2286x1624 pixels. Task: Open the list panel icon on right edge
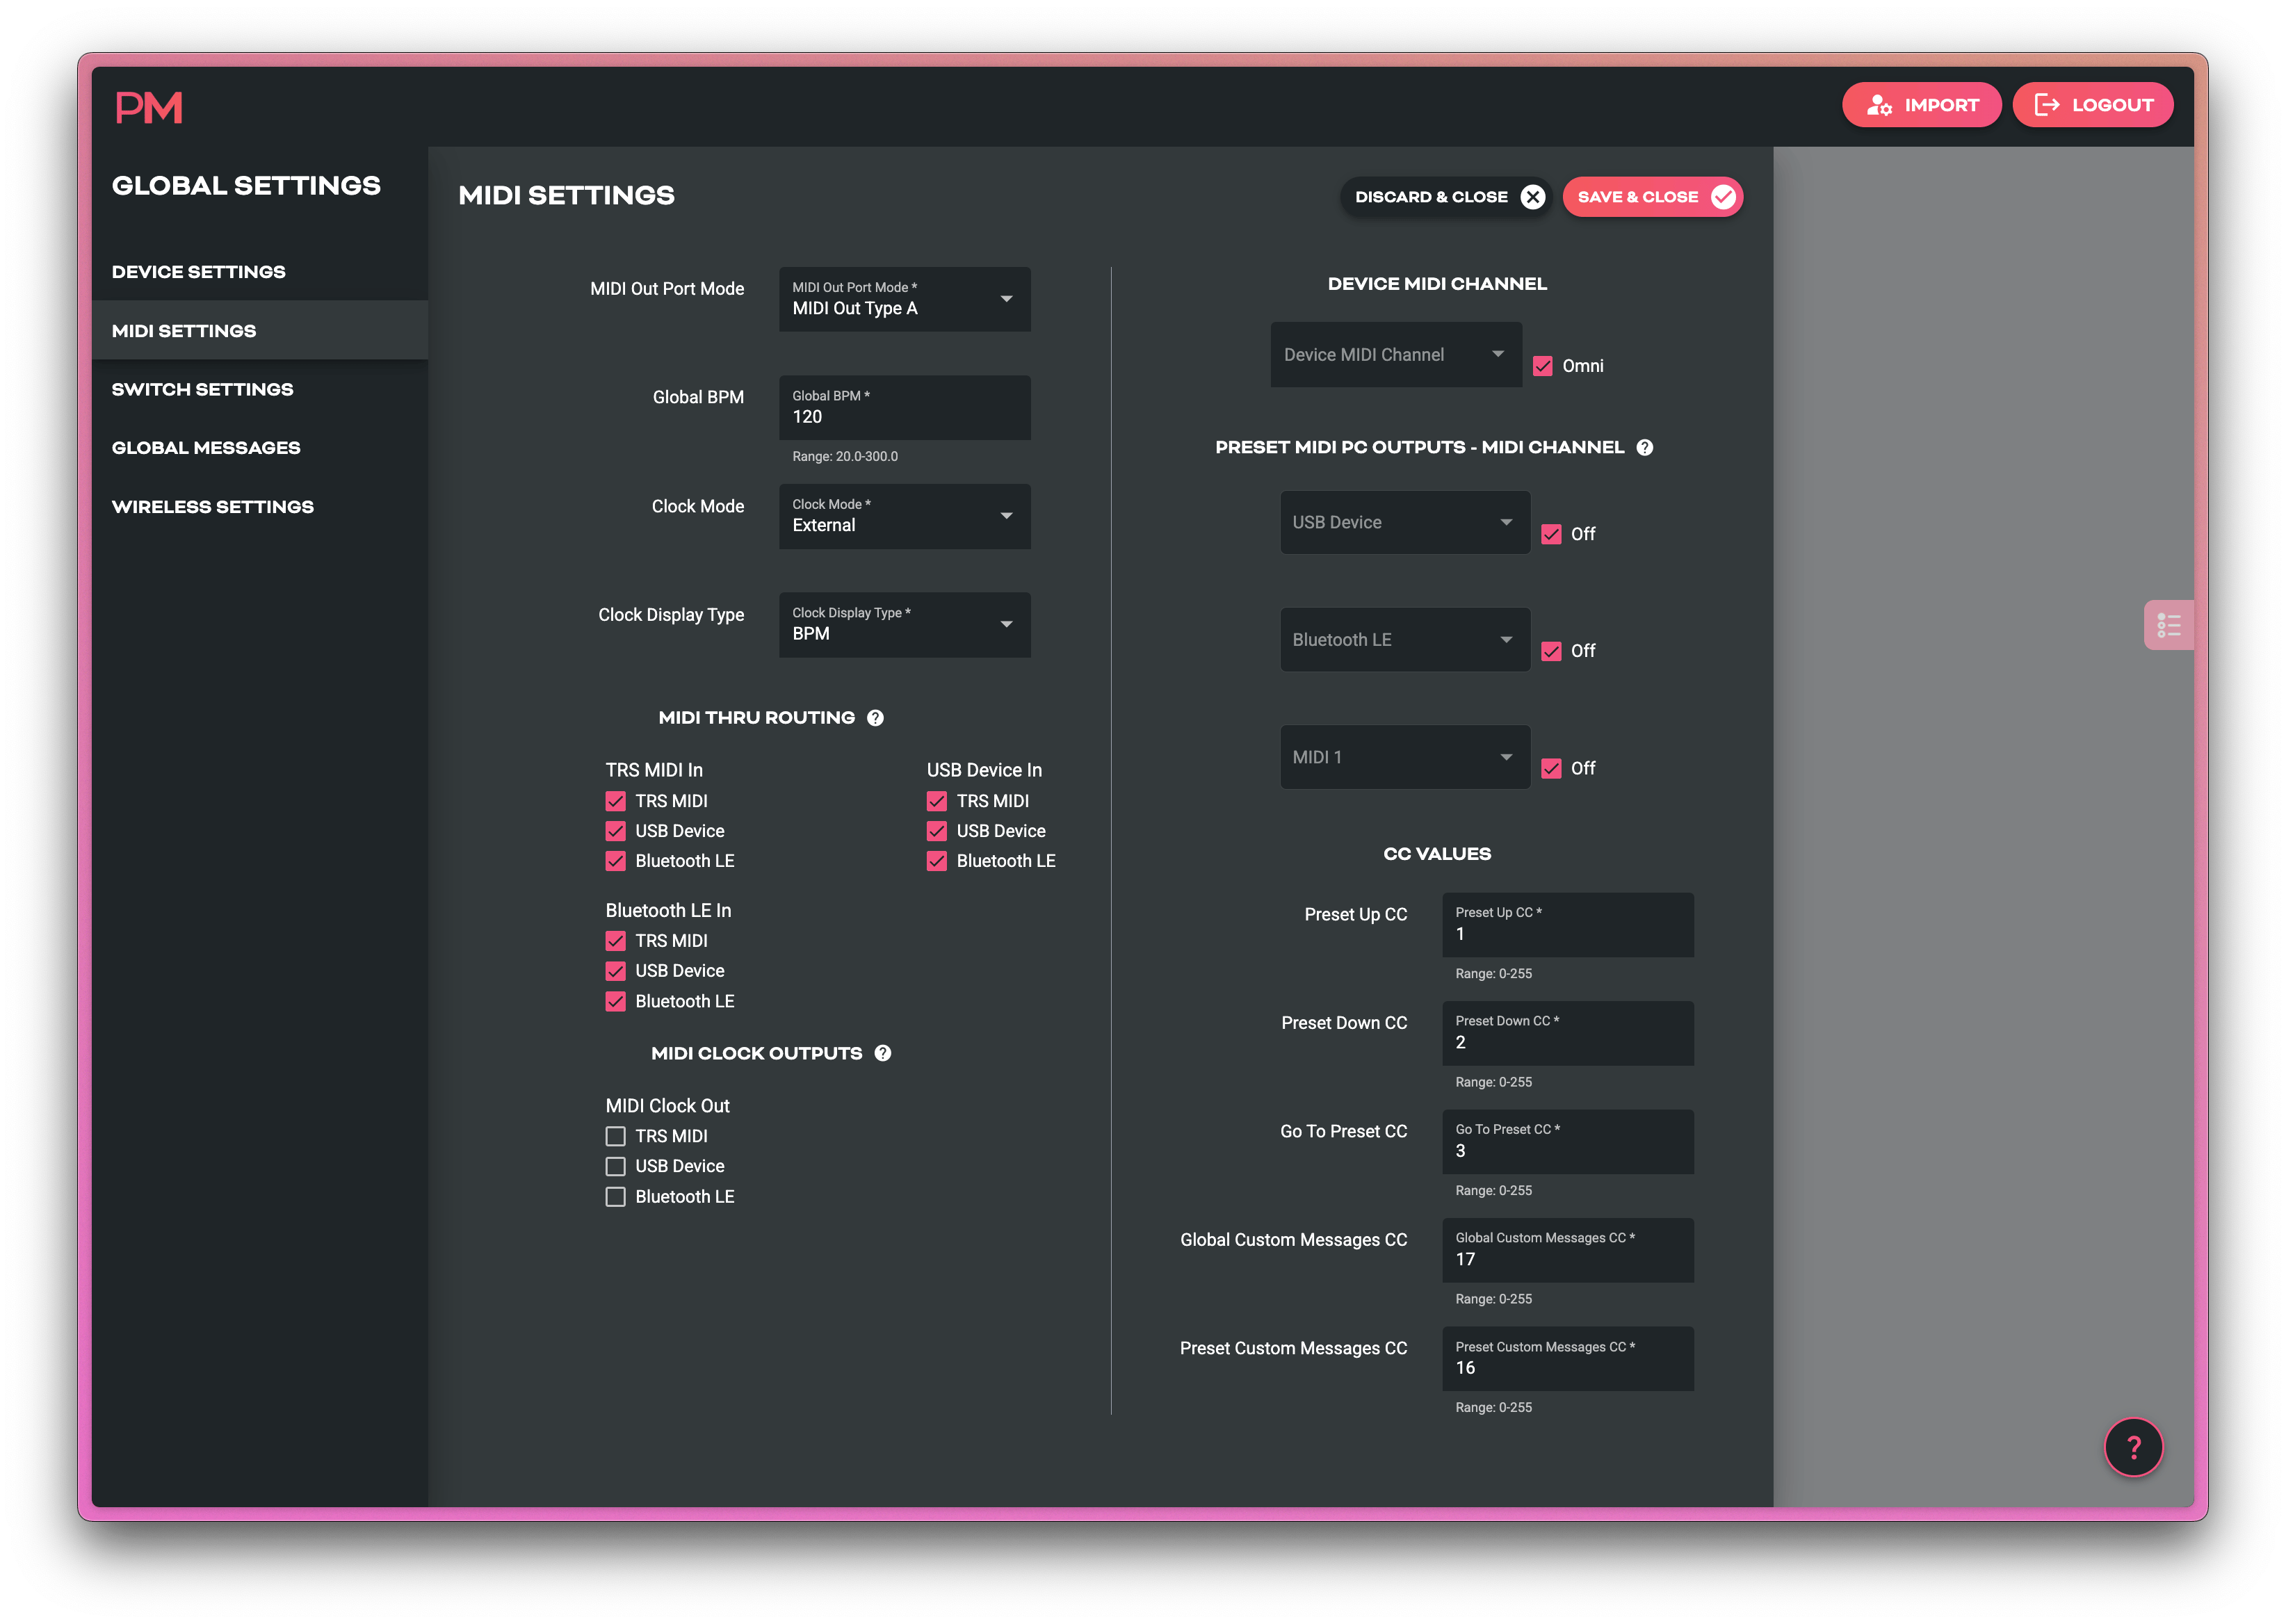tap(2169, 624)
